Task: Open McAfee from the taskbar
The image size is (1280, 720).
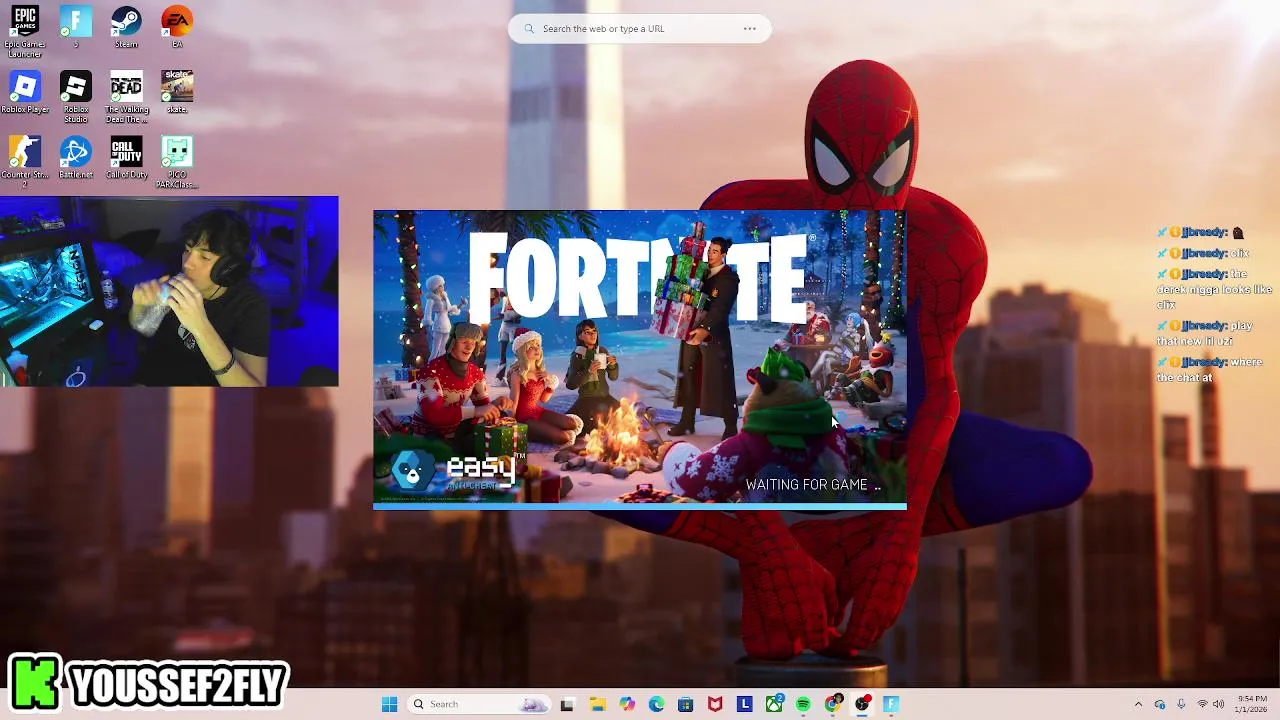Action: click(715, 704)
